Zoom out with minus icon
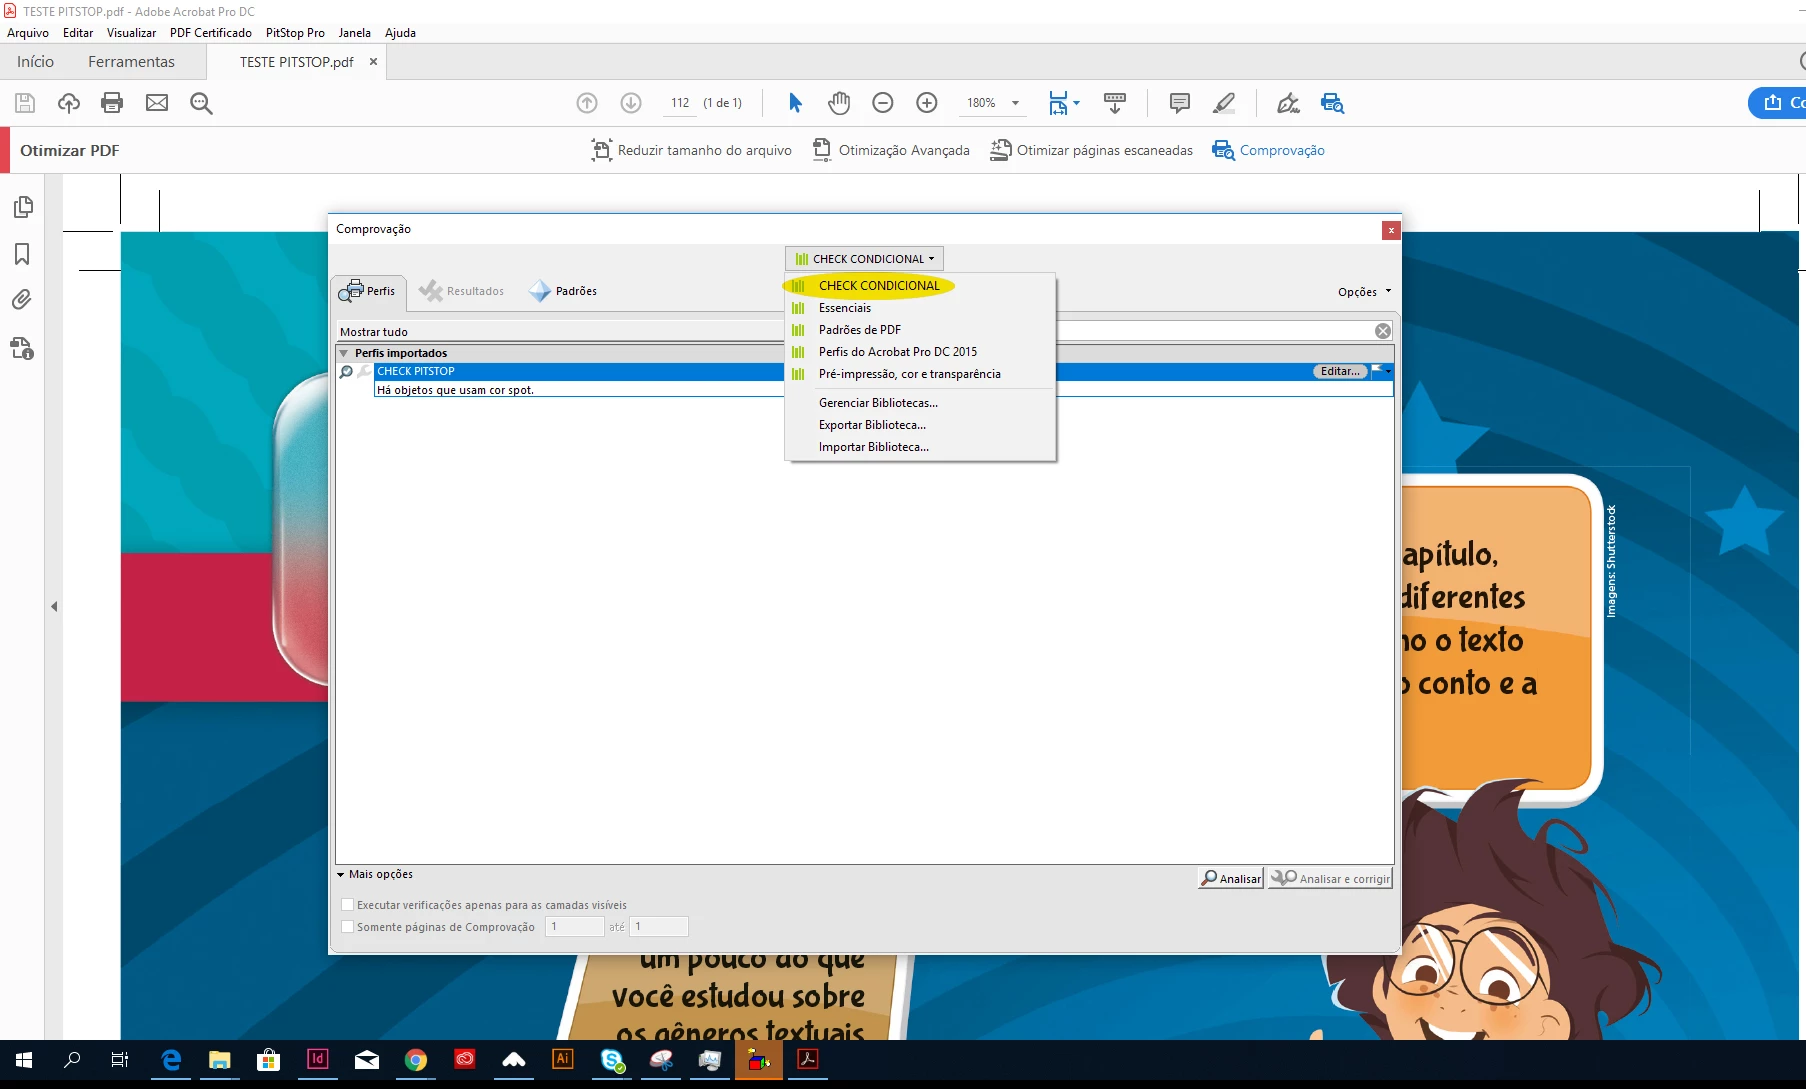Screen dimensions: 1806x1089 tap(882, 103)
